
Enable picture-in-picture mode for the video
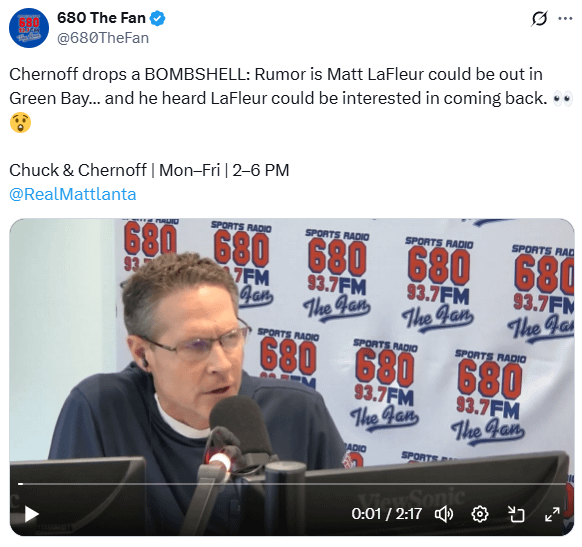[x=516, y=514]
